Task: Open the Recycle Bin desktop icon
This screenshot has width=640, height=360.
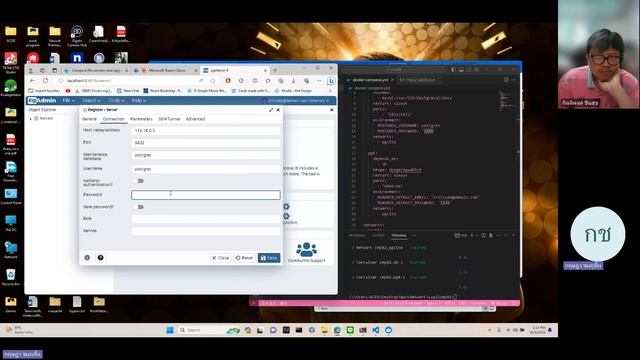Action: click(x=11, y=277)
